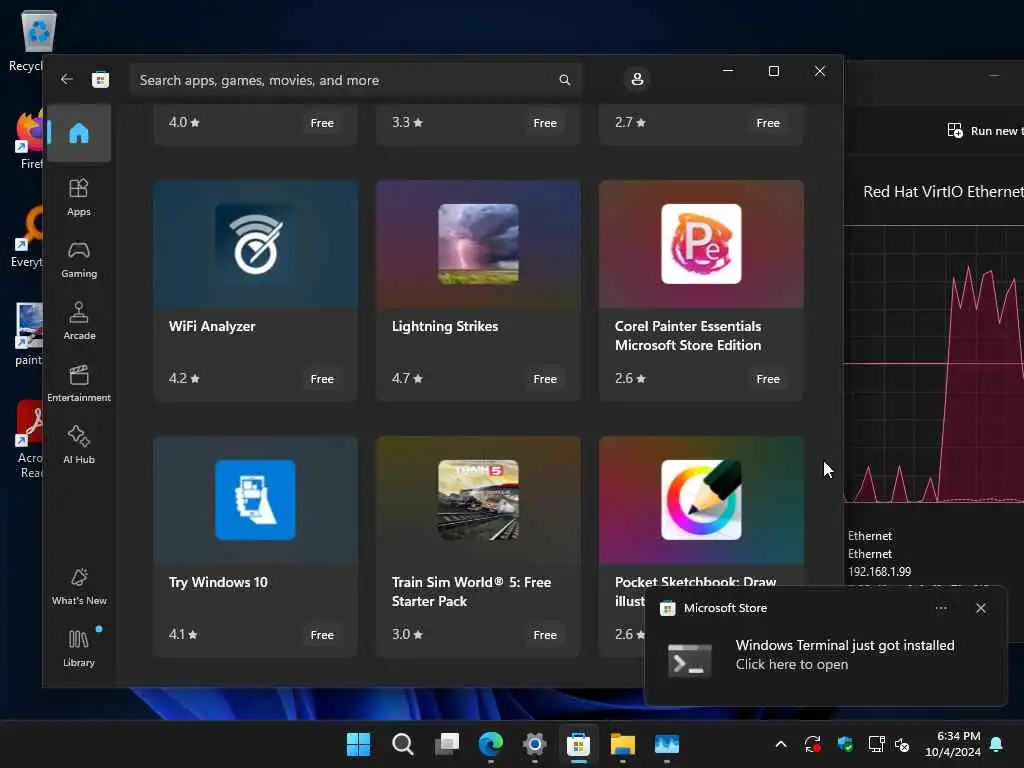The width and height of the screenshot is (1024, 768).
Task: Open the Lightning Strikes app thumbnail
Action: [x=478, y=244]
